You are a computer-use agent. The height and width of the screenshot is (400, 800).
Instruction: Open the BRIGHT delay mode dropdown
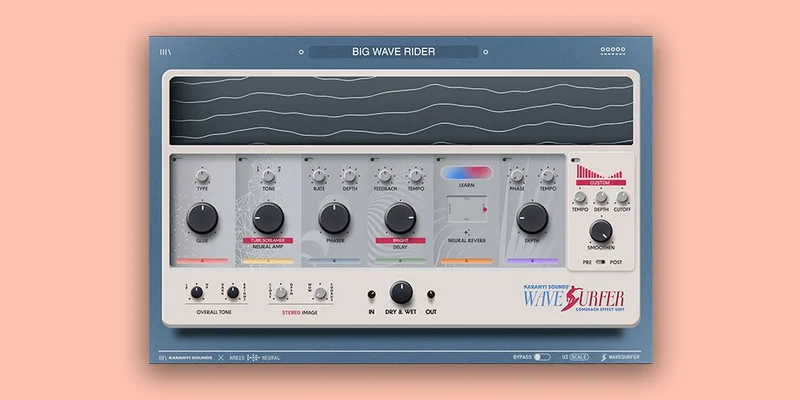401,240
